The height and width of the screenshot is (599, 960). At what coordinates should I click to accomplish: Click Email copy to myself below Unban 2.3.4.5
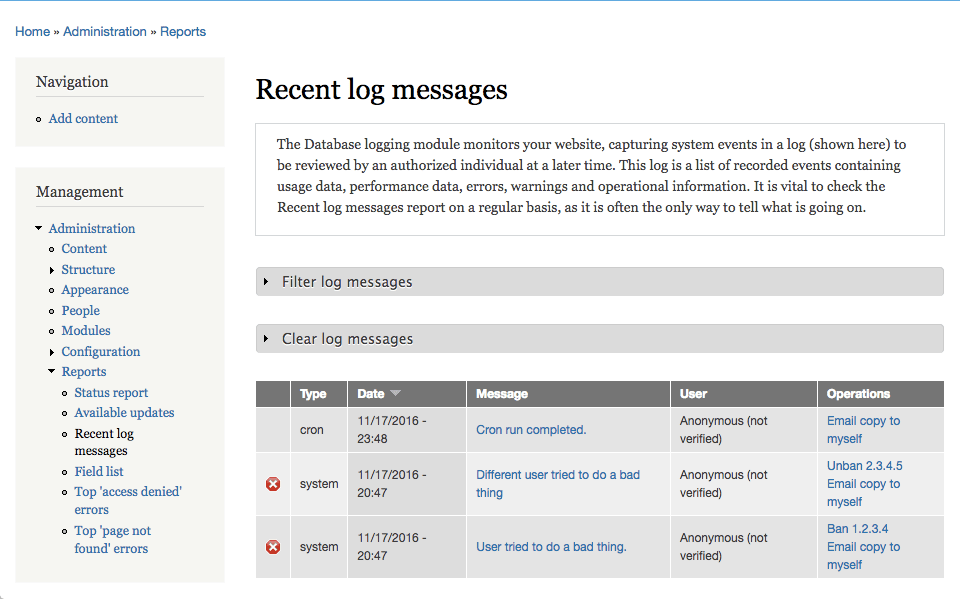coord(863,493)
